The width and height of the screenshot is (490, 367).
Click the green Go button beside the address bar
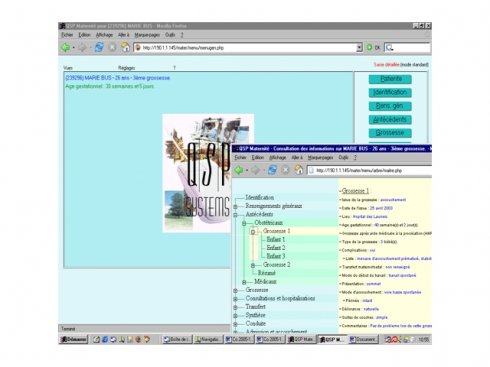point(369,47)
